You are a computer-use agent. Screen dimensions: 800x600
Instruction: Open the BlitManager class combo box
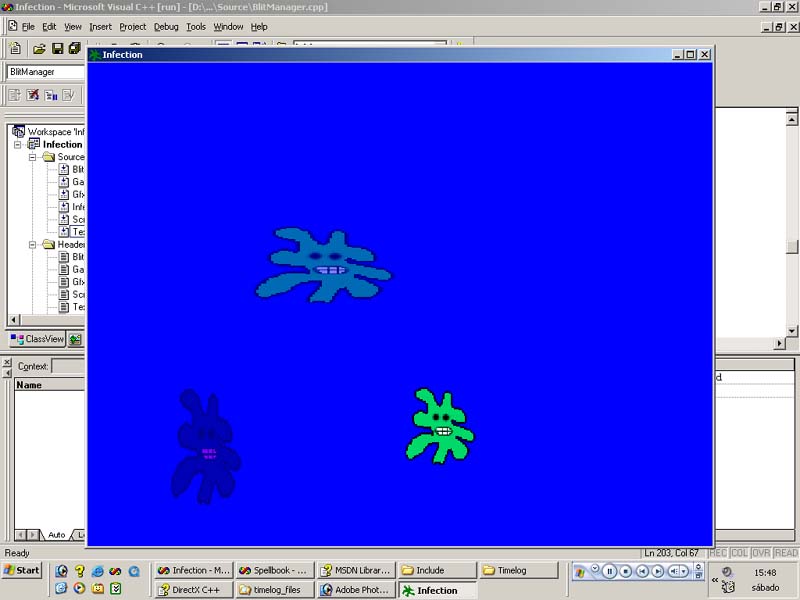tap(45, 72)
